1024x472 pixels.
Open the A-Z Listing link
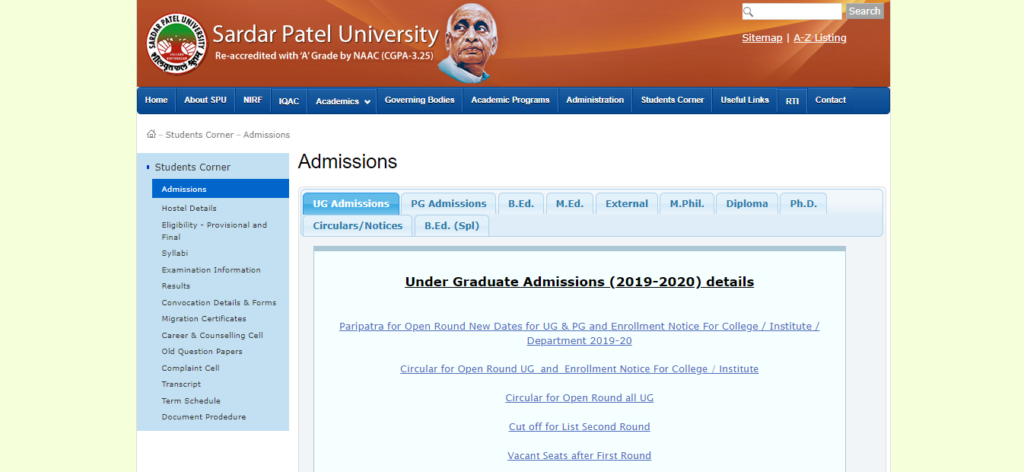(x=820, y=38)
